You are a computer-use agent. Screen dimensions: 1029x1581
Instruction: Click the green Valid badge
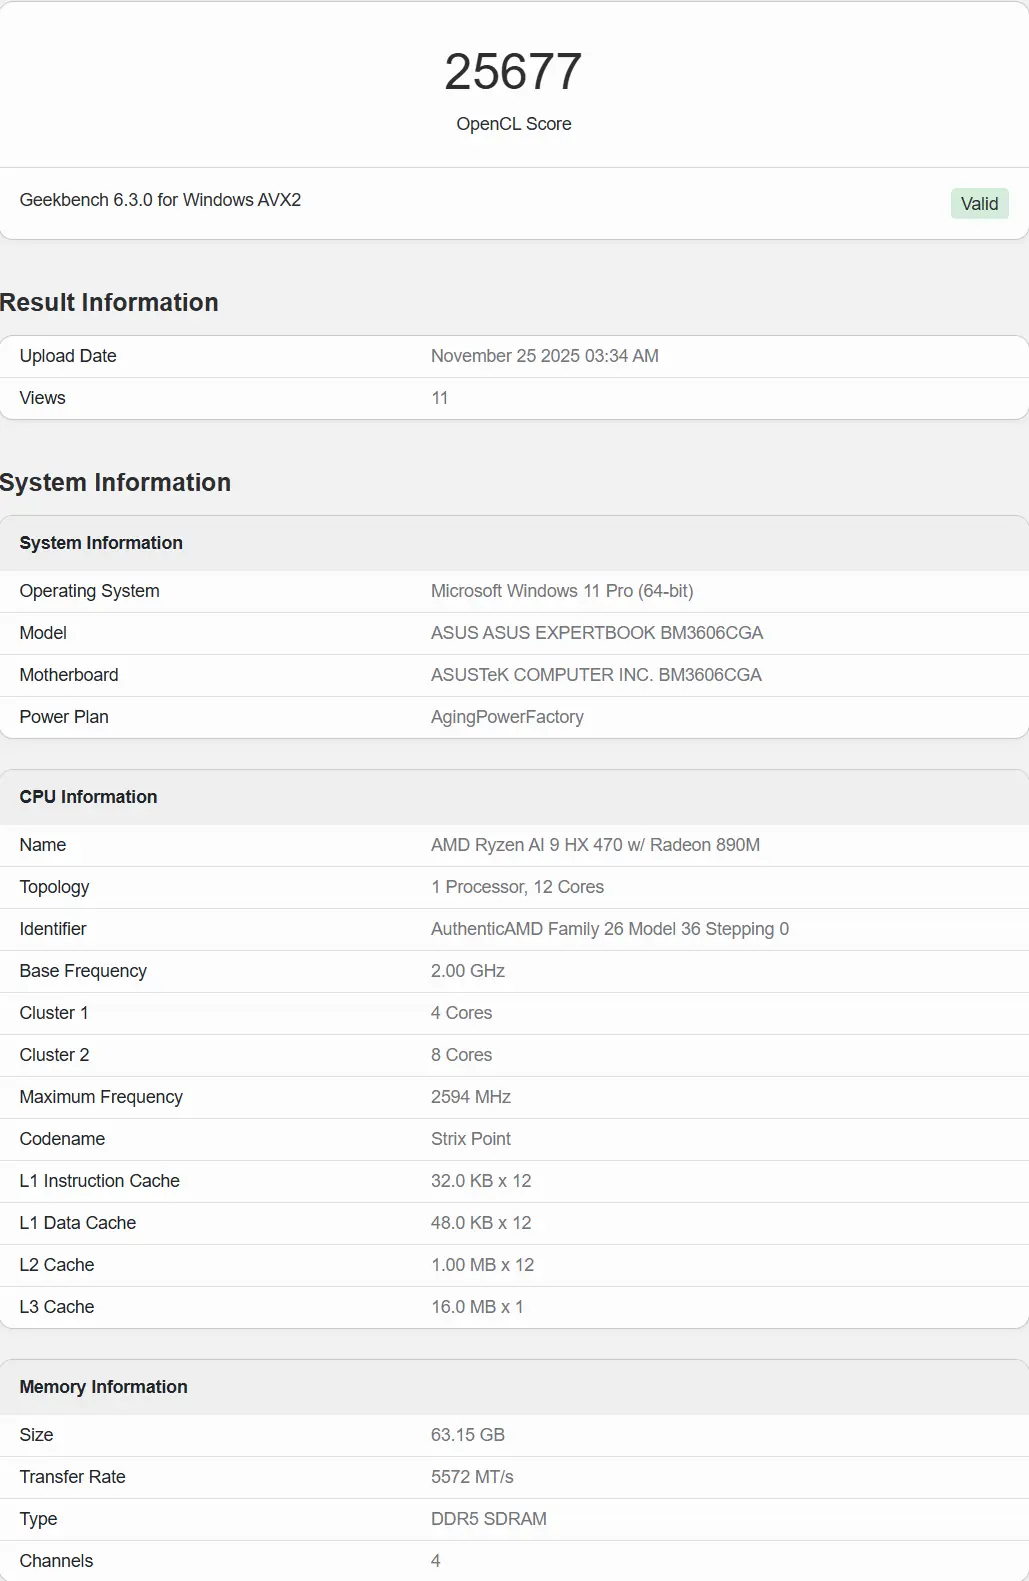pyautogui.click(x=979, y=204)
